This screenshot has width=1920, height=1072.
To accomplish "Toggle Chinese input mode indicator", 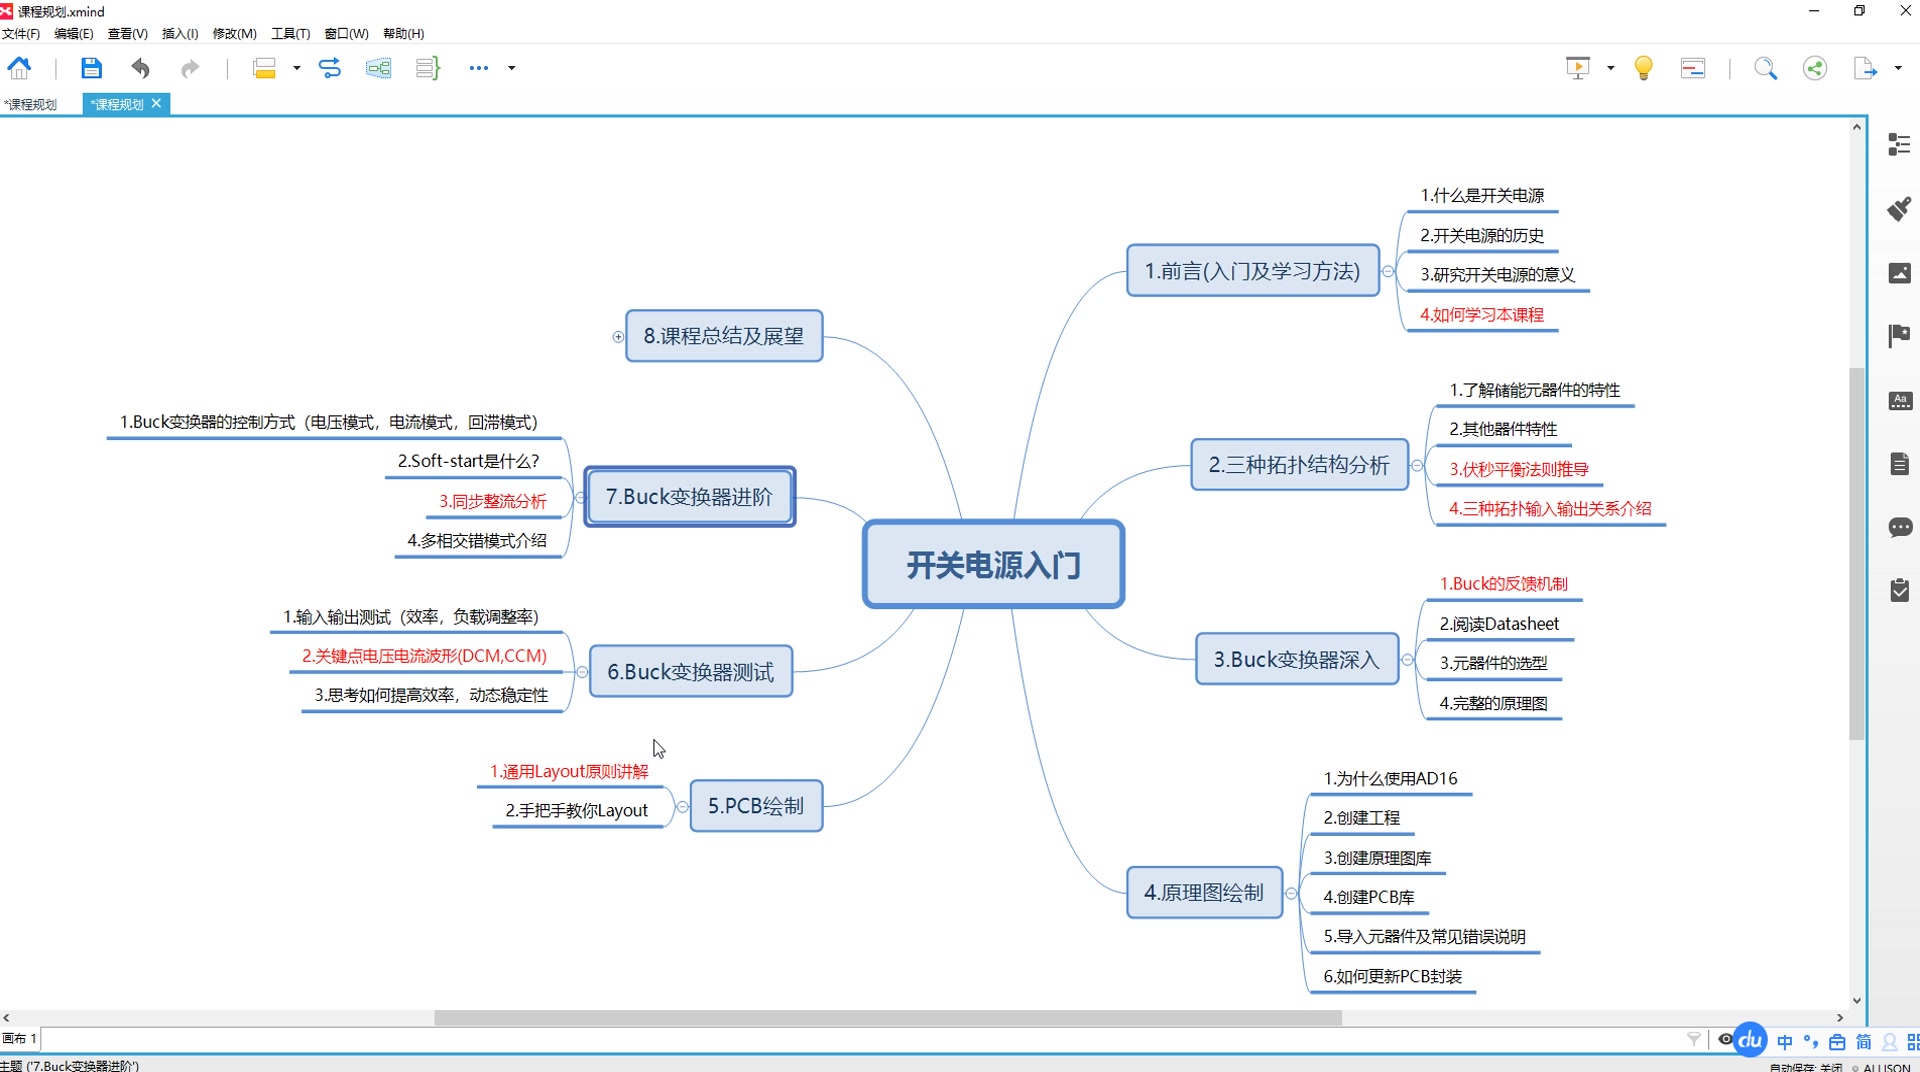I will (1785, 1042).
